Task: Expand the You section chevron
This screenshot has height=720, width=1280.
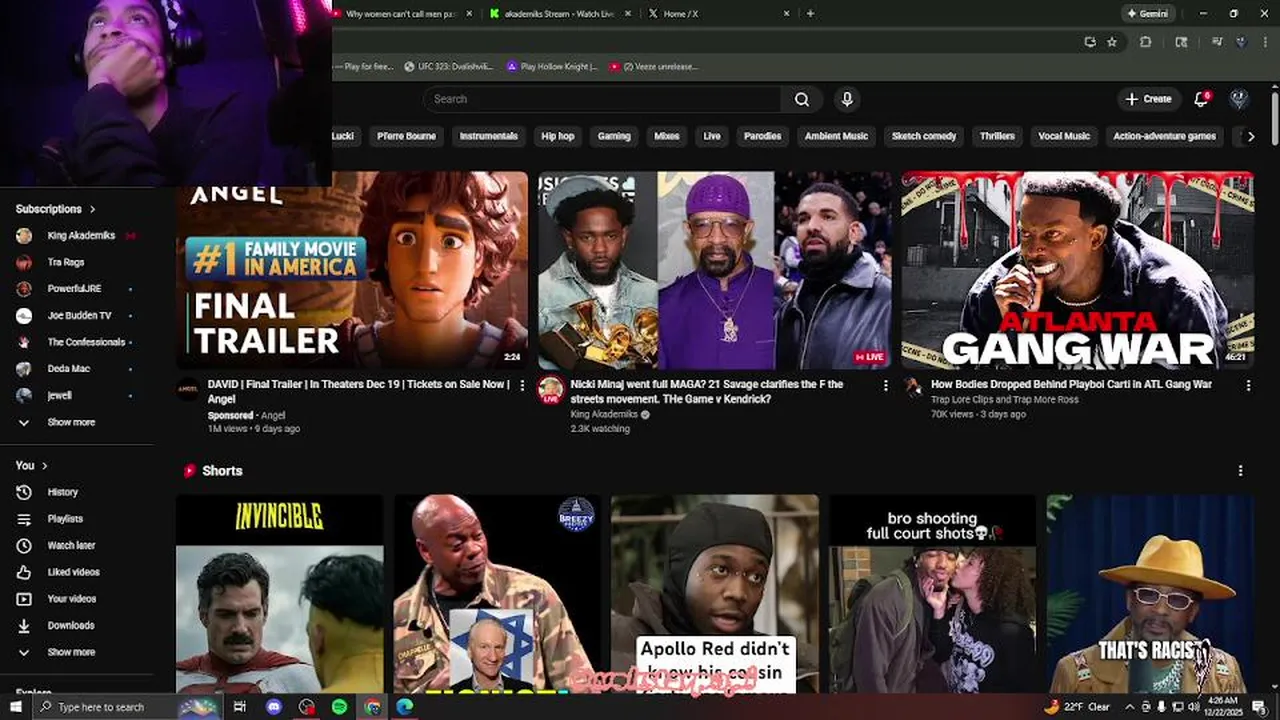Action: (45, 465)
